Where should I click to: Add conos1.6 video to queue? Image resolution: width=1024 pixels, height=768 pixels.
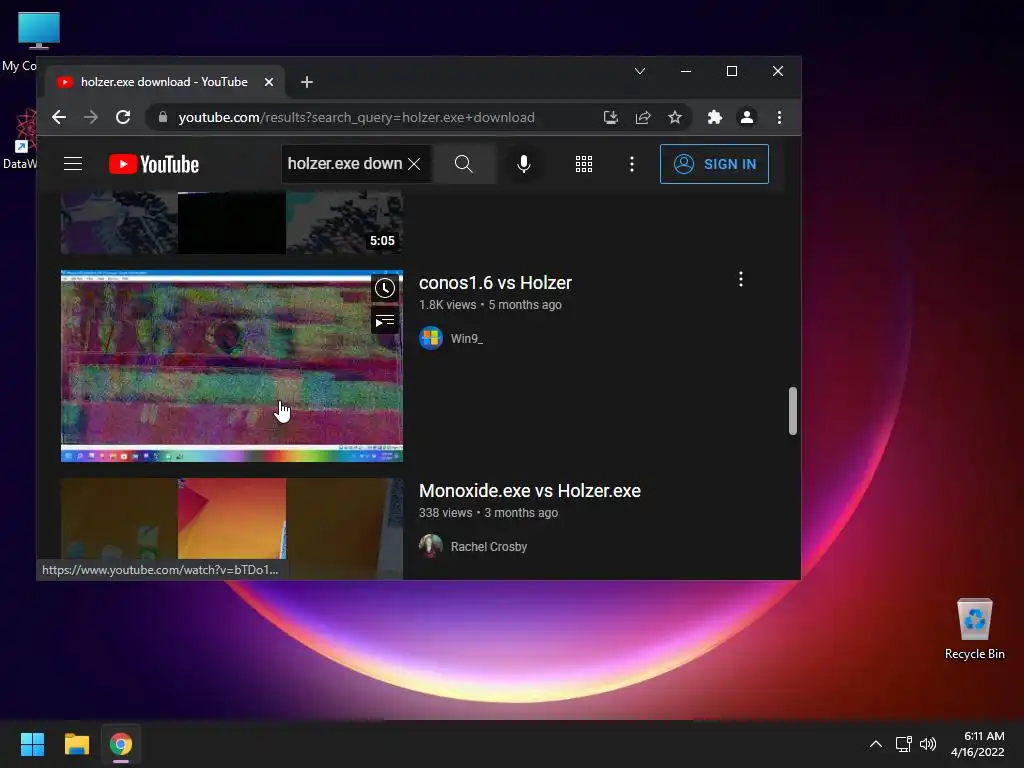(x=385, y=321)
